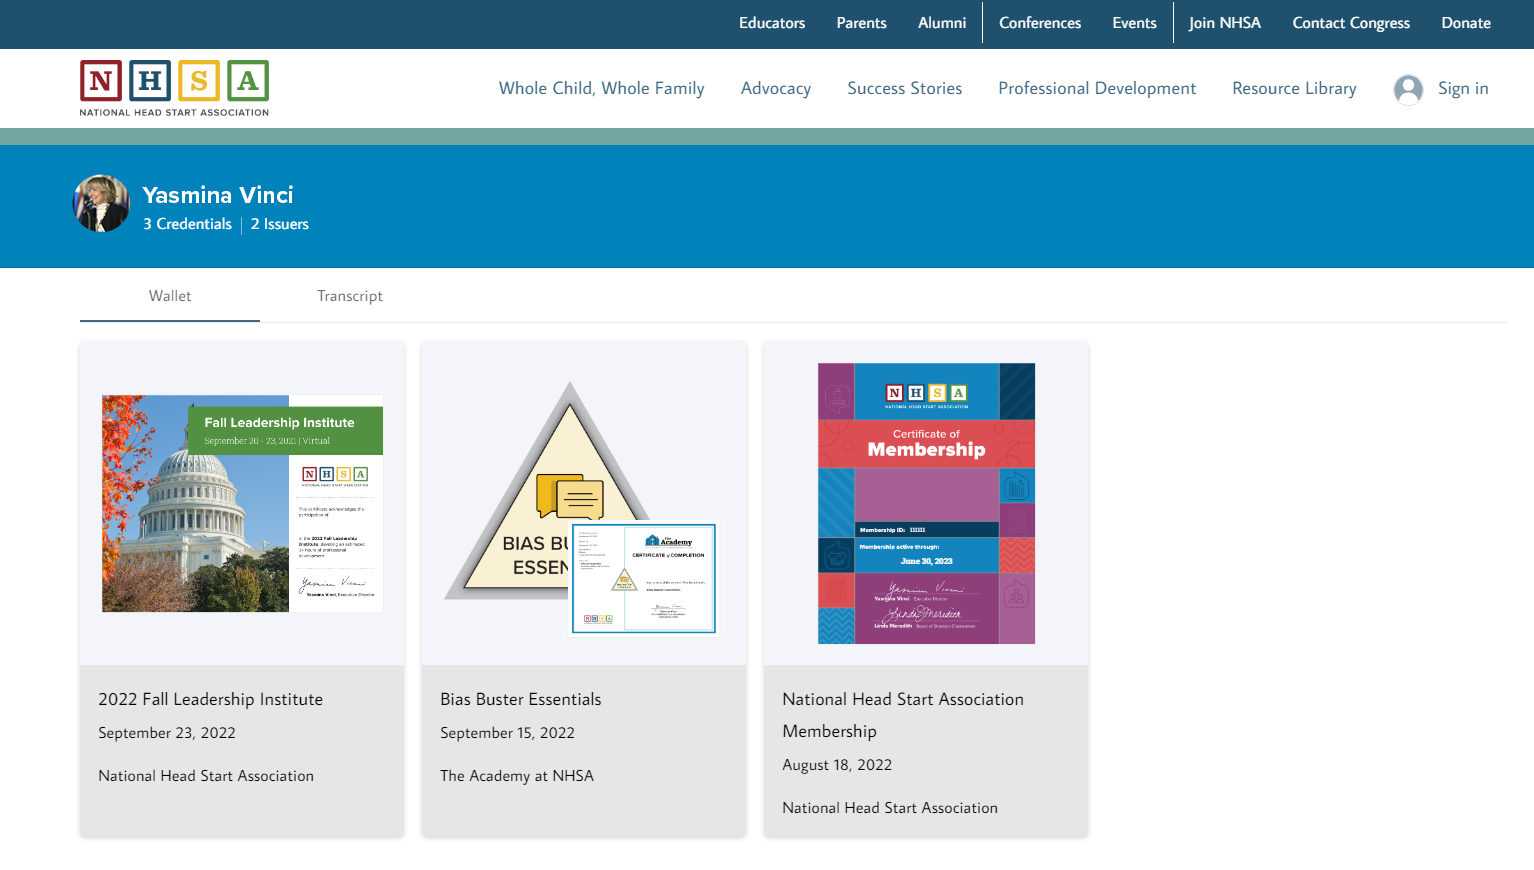The image size is (1534, 870).
Task: Navigate to the Events section
Action: 1134,23
